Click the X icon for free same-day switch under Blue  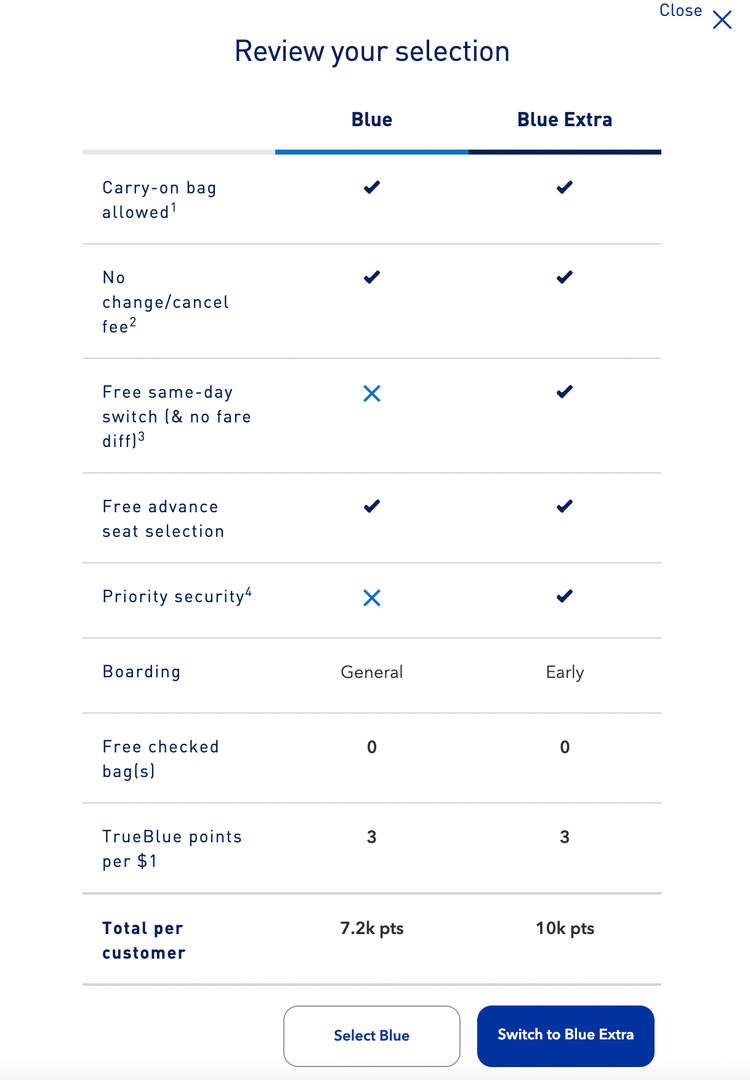(x=371, y=394)
